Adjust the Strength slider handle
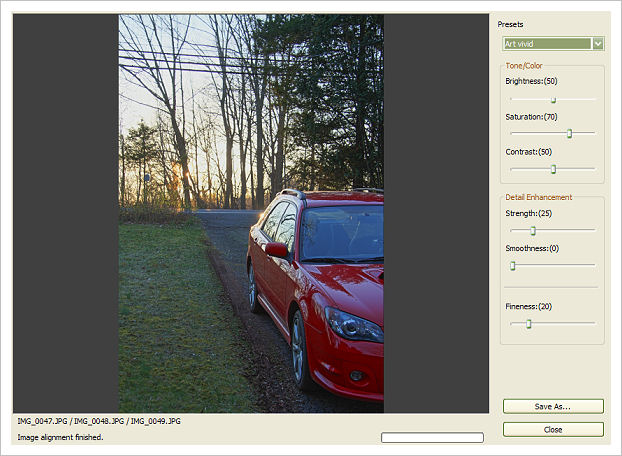 (533, 230)
